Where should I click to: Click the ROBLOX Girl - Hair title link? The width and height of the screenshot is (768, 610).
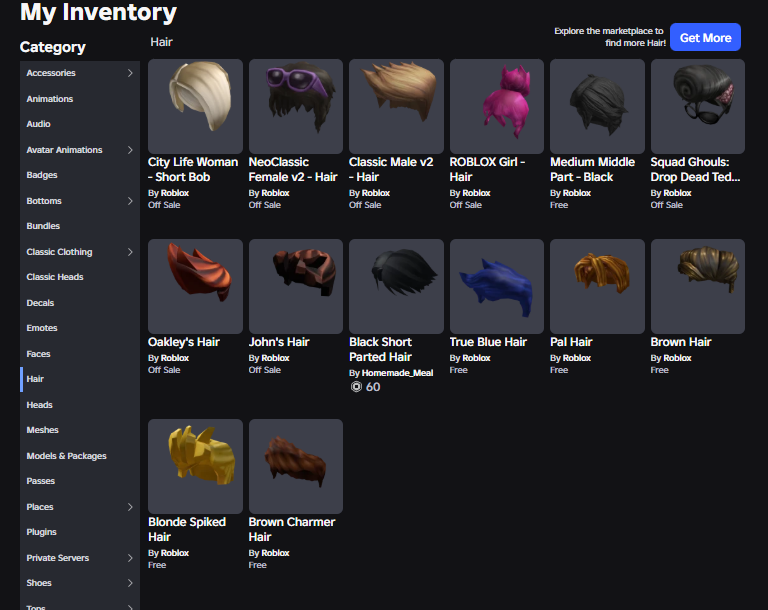coord(487,170)
